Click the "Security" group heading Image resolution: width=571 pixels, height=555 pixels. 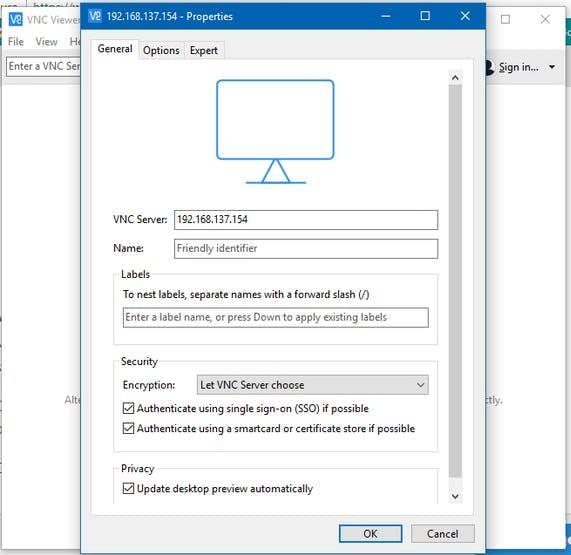(x=139, y=361)
